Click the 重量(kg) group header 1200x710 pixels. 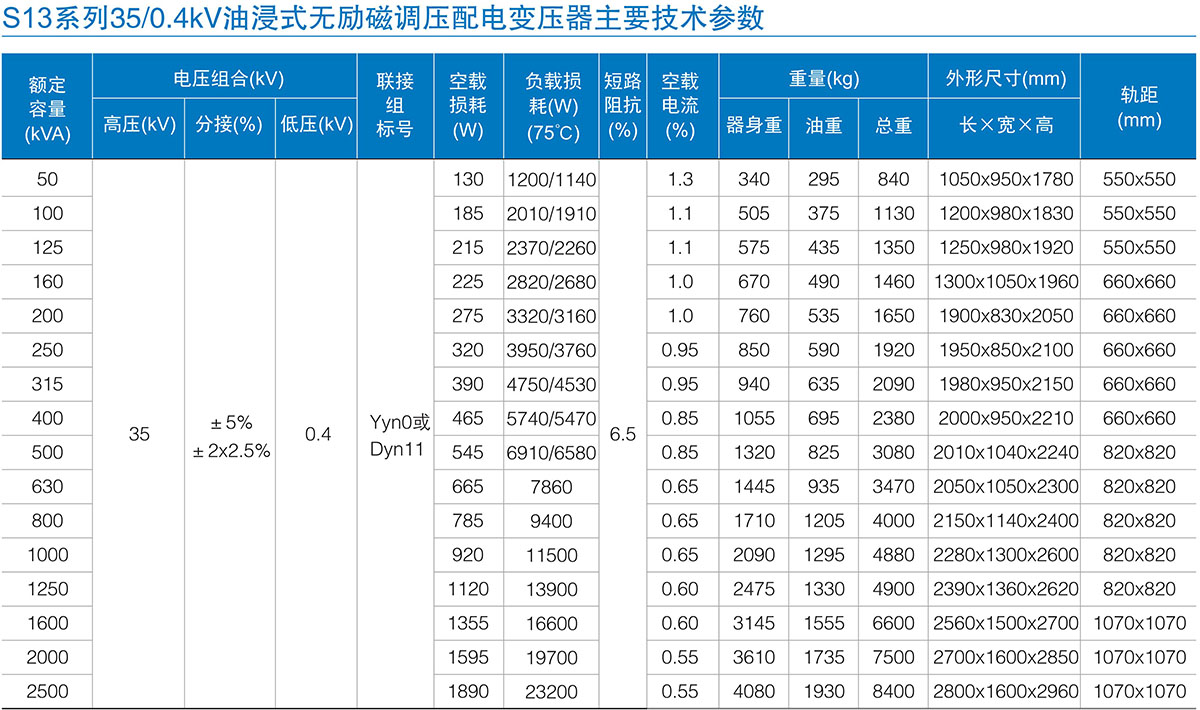[823, 78]
